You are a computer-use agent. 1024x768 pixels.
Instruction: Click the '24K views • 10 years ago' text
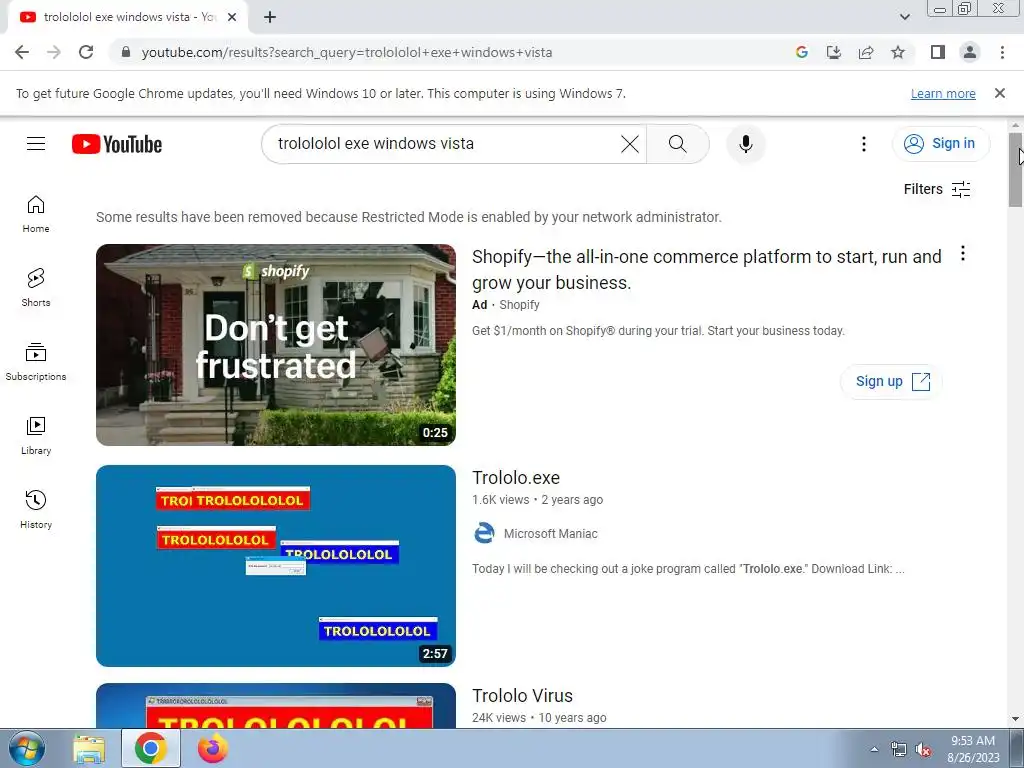(x=539, y=718)
